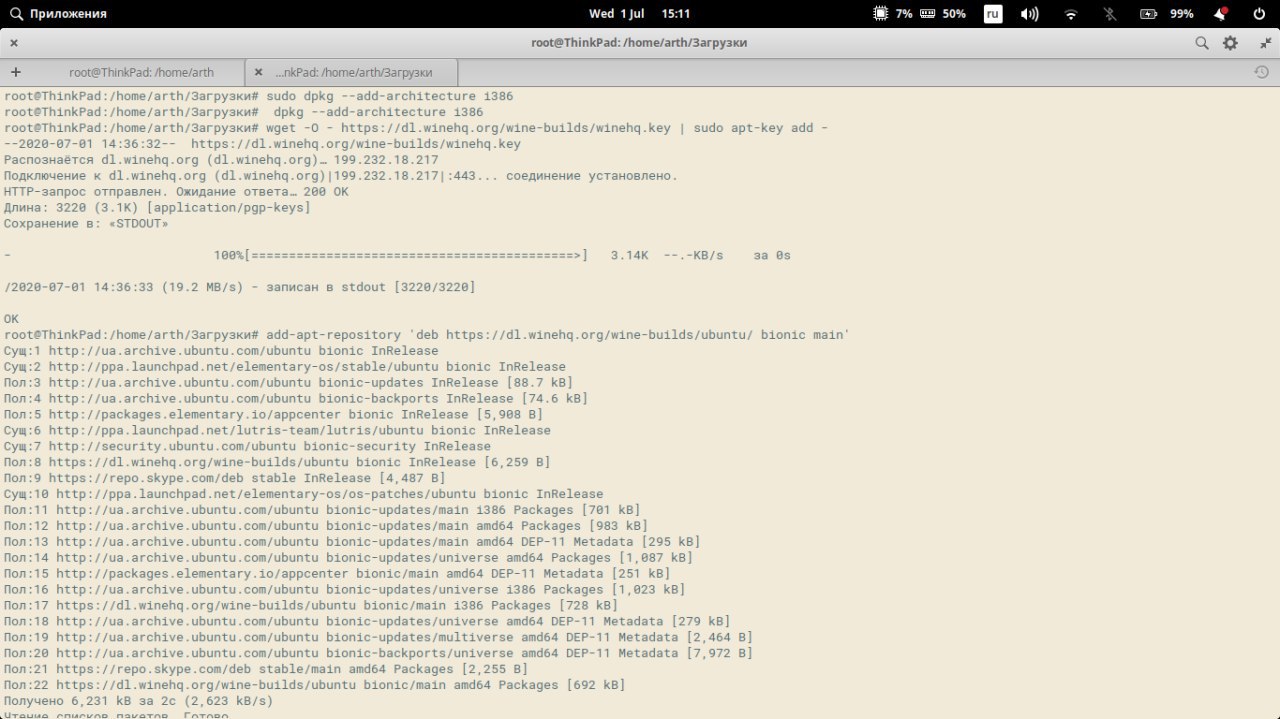Open terminal search with magnifier icon
1280x719 pixels.
[x=1202, y=43]
